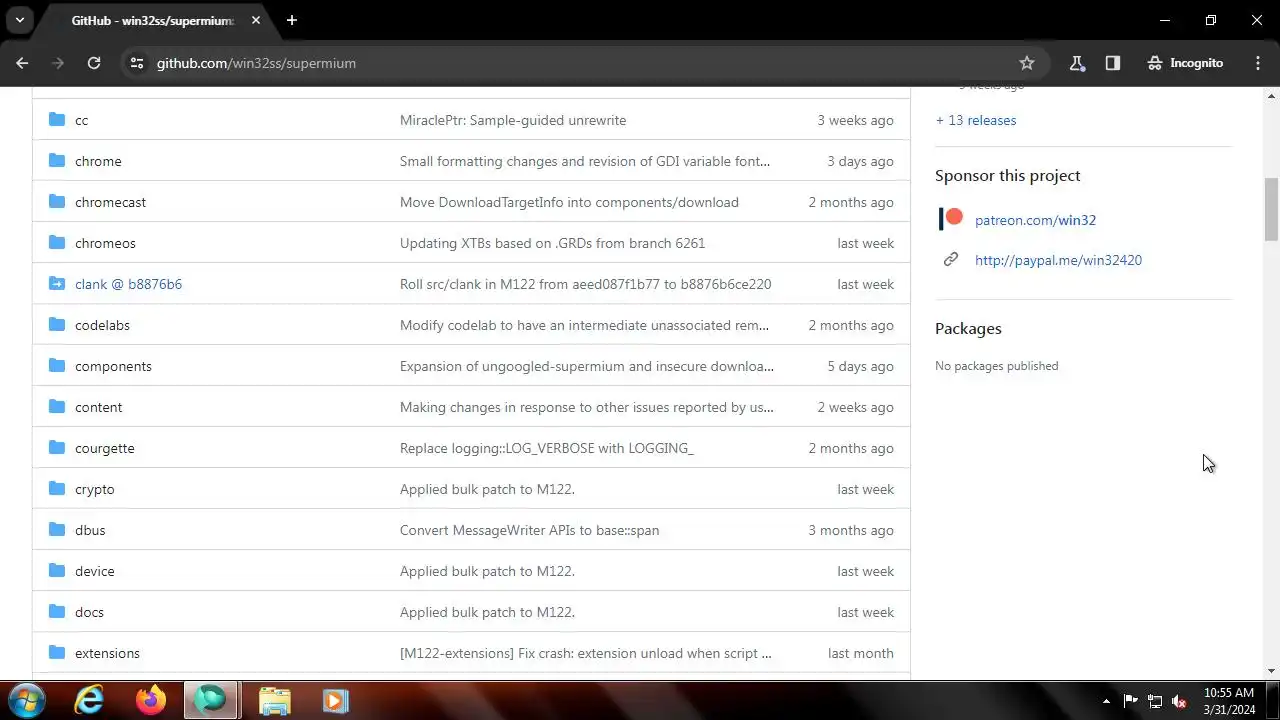Image resolution: width=1280 pixels, height=720 pixels.
Task: Open the tab search dropdown arrow
Action: (x=20, y=20)
